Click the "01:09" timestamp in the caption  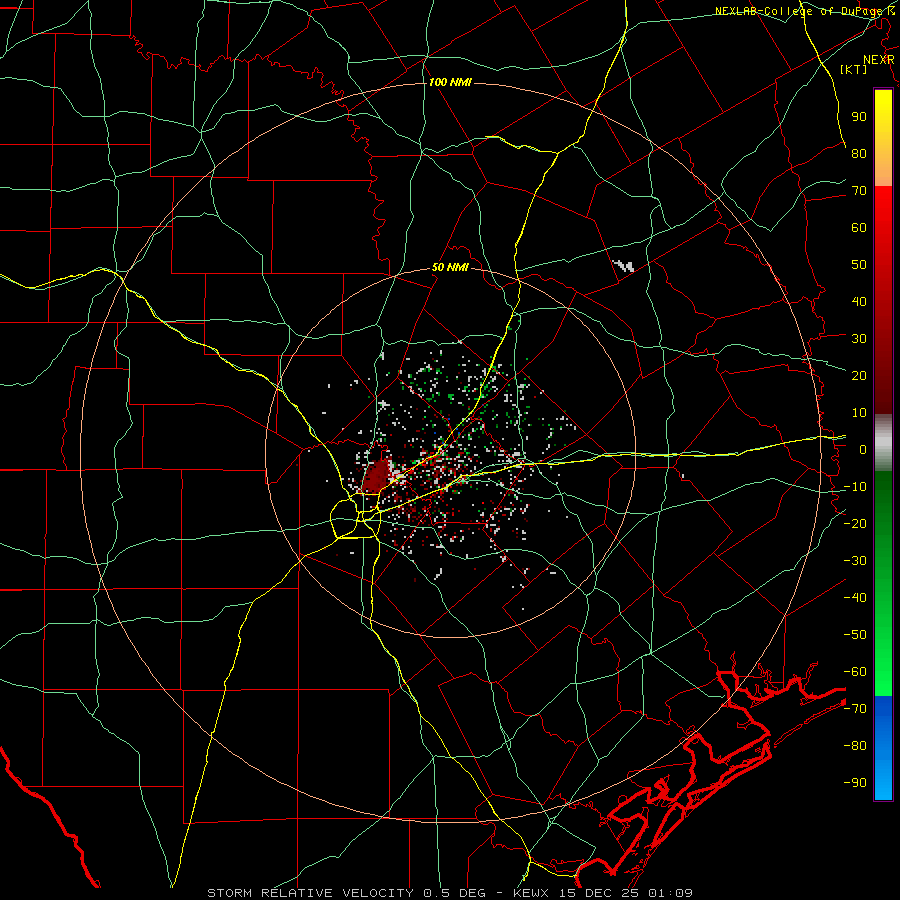pyautogui.click(x=670, y=893)
